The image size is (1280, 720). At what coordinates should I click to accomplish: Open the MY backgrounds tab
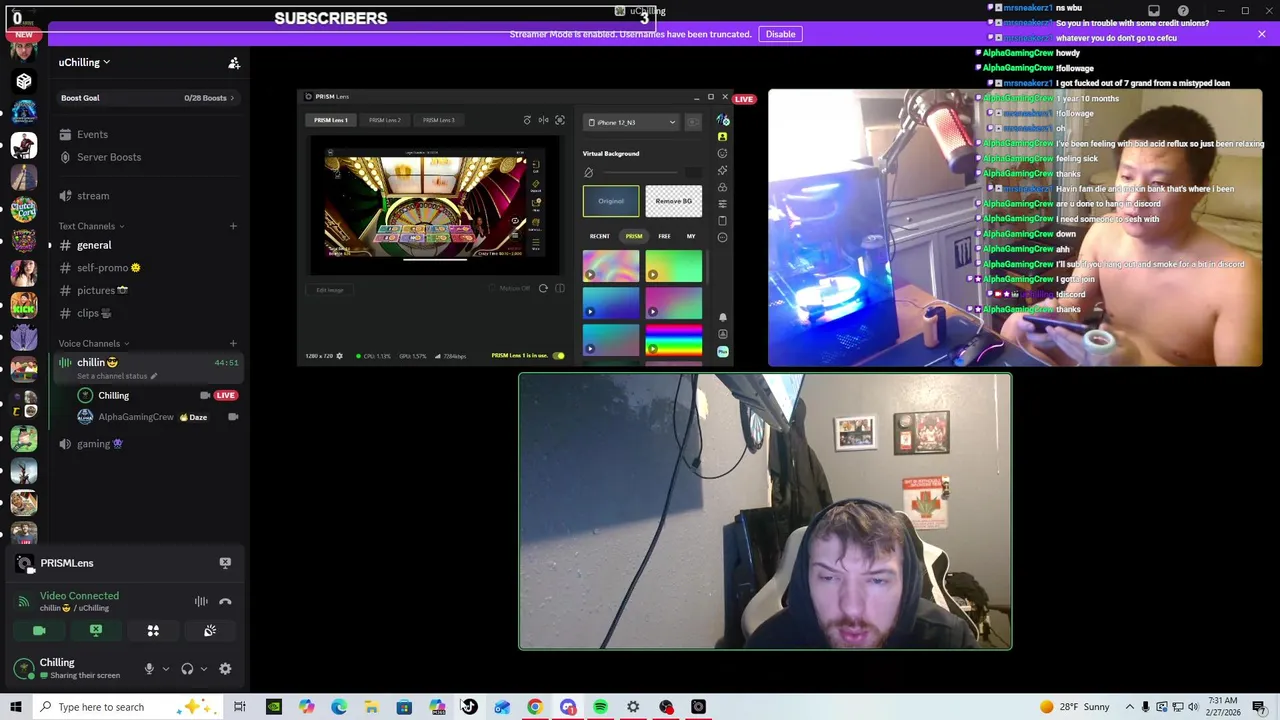(691, 236)
